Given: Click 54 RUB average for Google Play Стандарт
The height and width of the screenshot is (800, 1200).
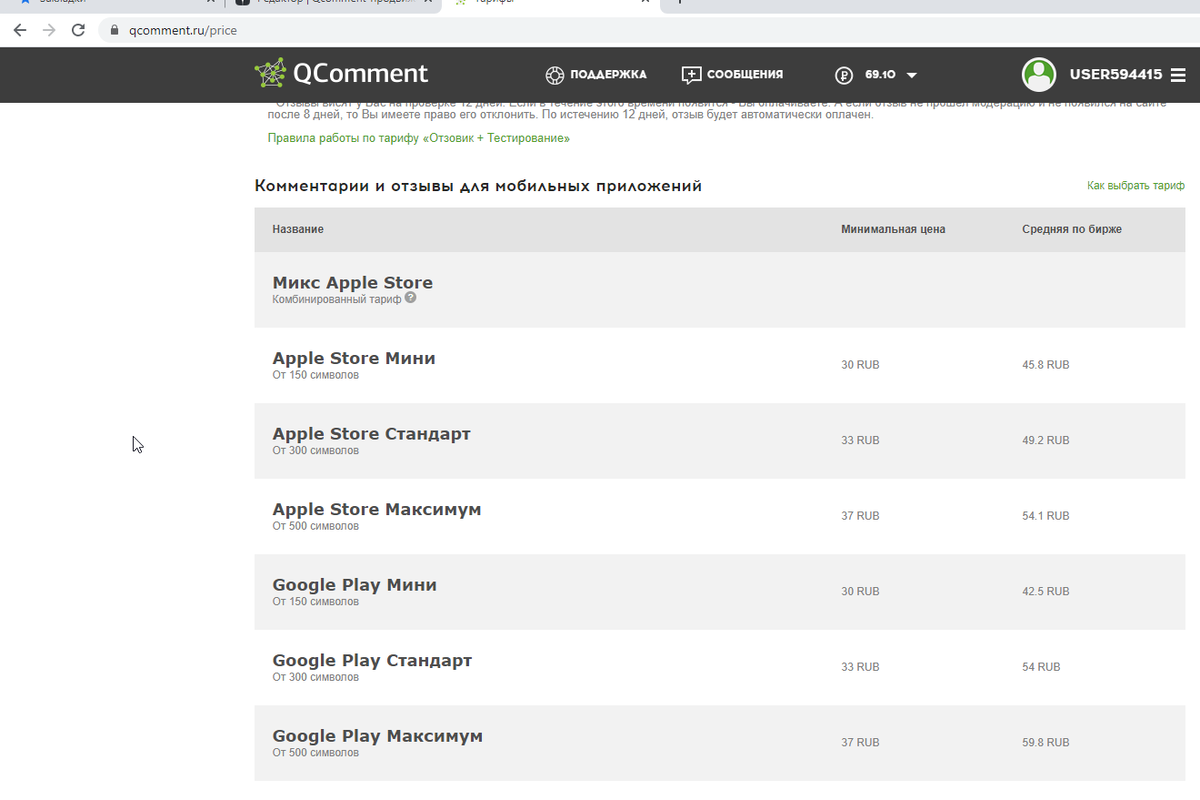Looking at the screenshot, I should pyautogui.click(x=1041, y=666).
